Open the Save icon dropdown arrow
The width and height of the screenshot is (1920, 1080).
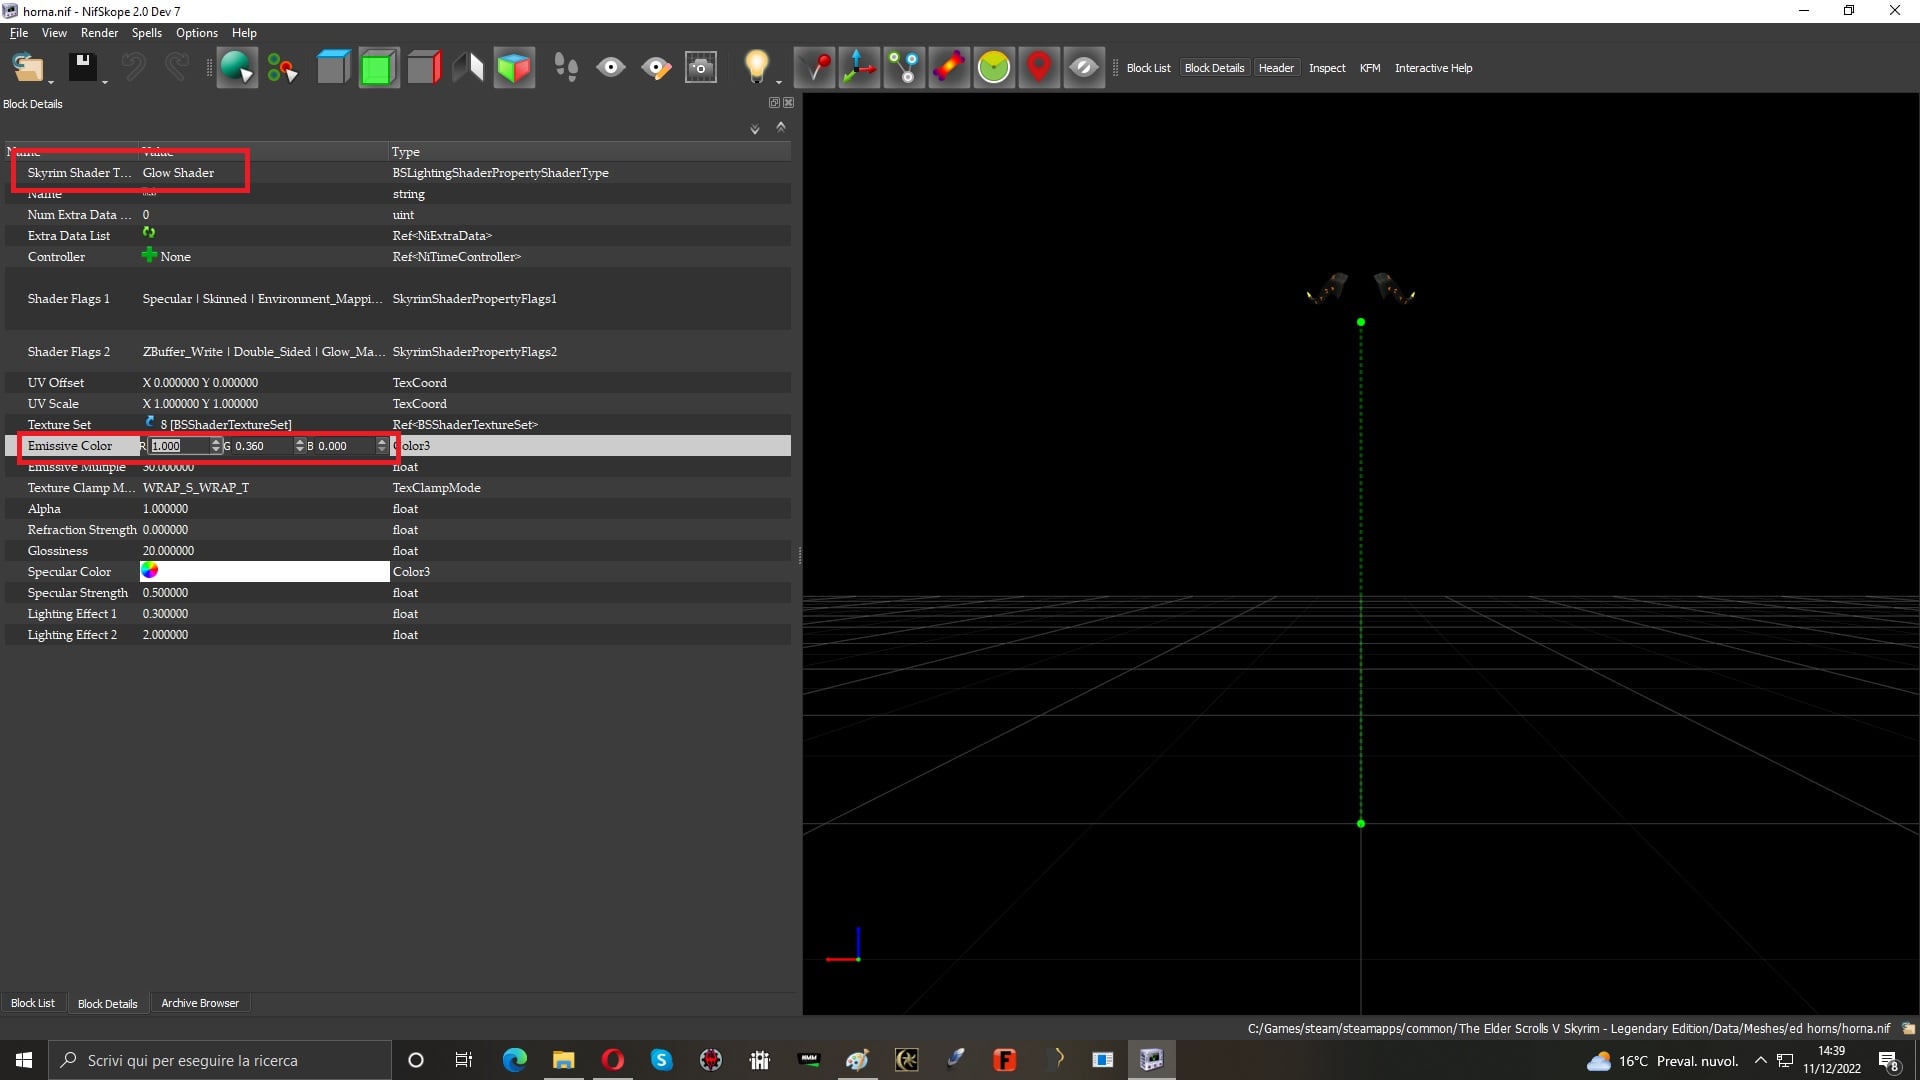click(x=104, y=81)
